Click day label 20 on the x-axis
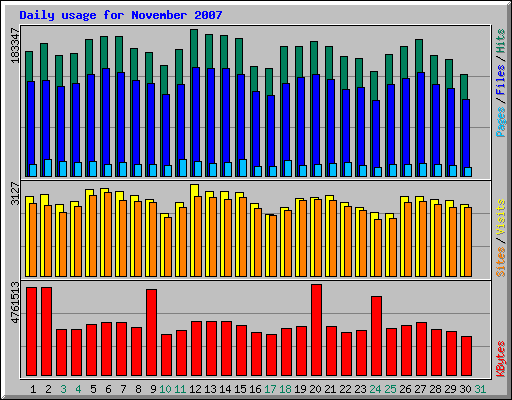Screen dimensions: 512x400 (x=315, y=389)
